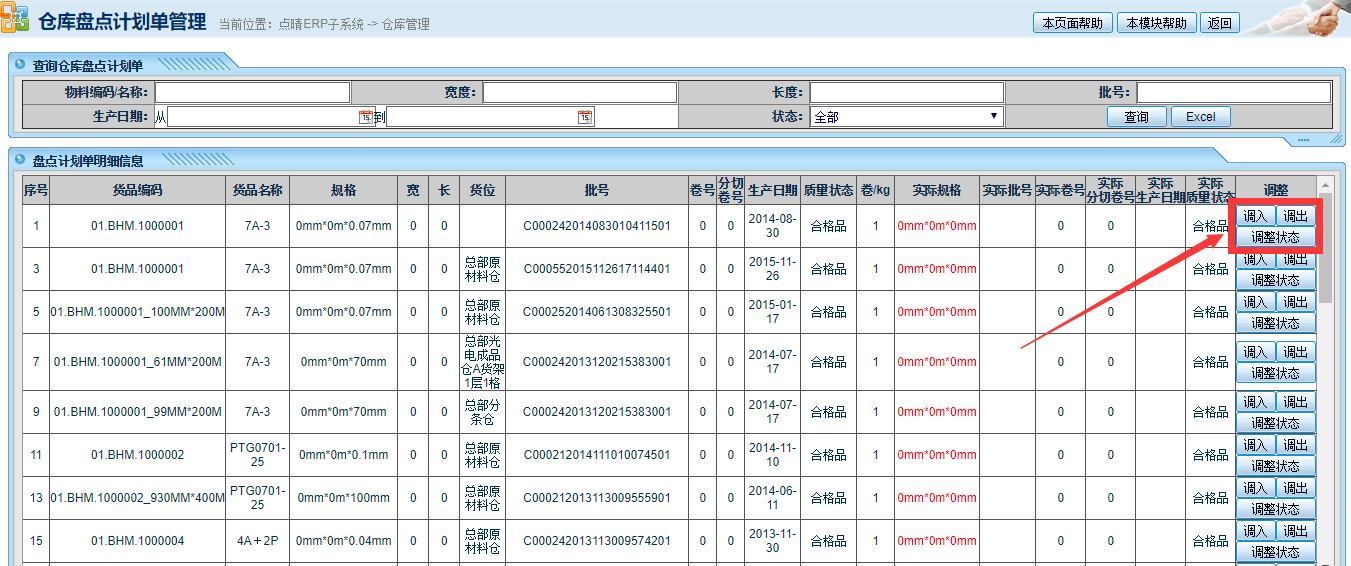Open the start production date calendar picker

pos(366,117)
